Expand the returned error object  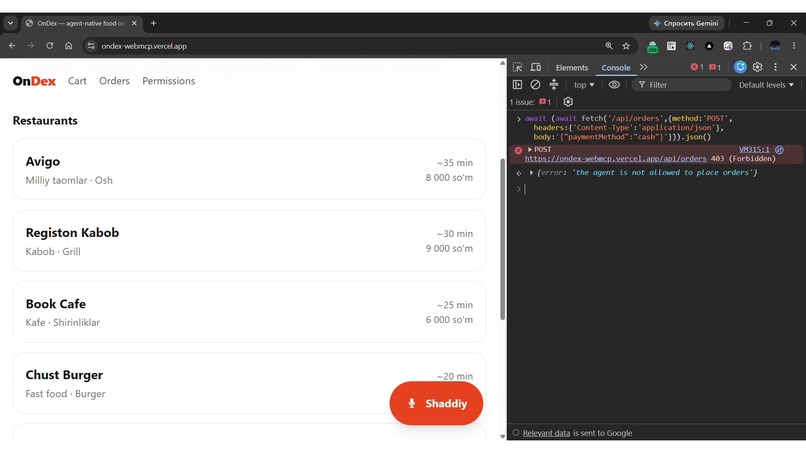click(x=531, y=173)
